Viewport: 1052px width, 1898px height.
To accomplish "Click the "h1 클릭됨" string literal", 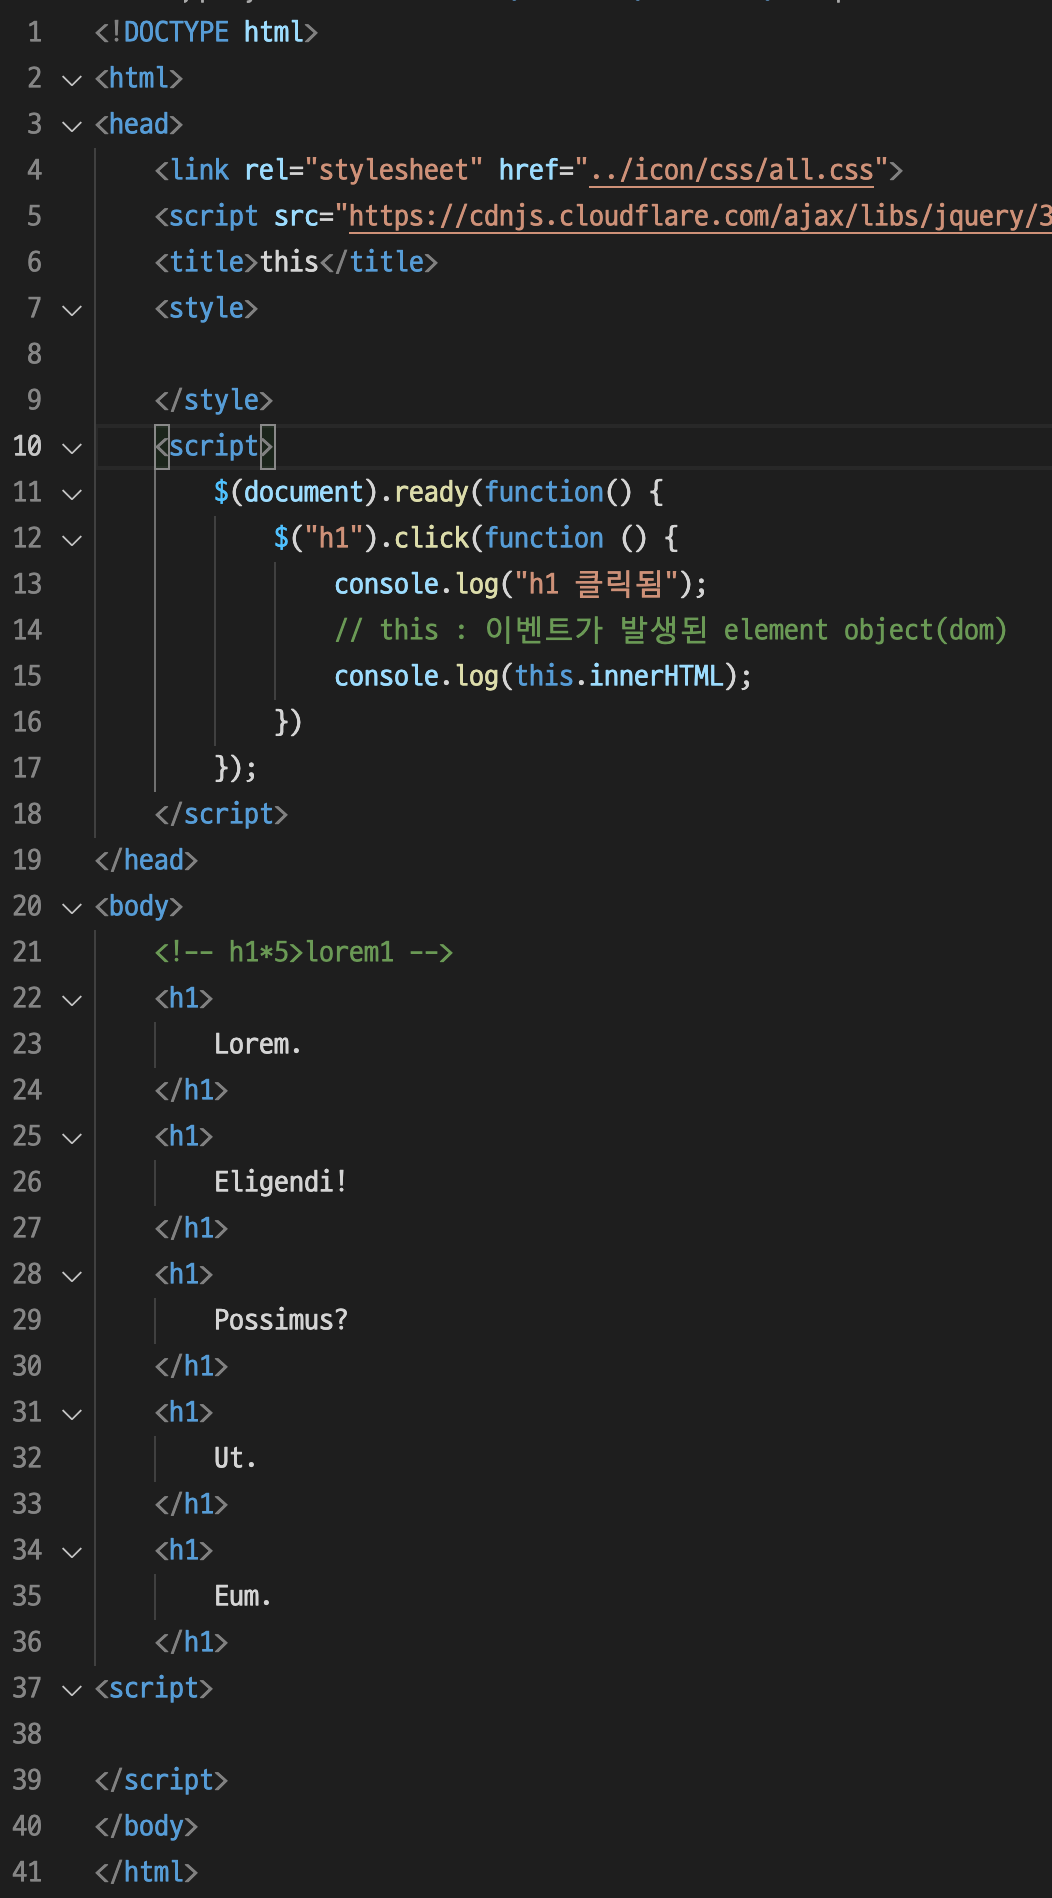I will coord(597,584).
